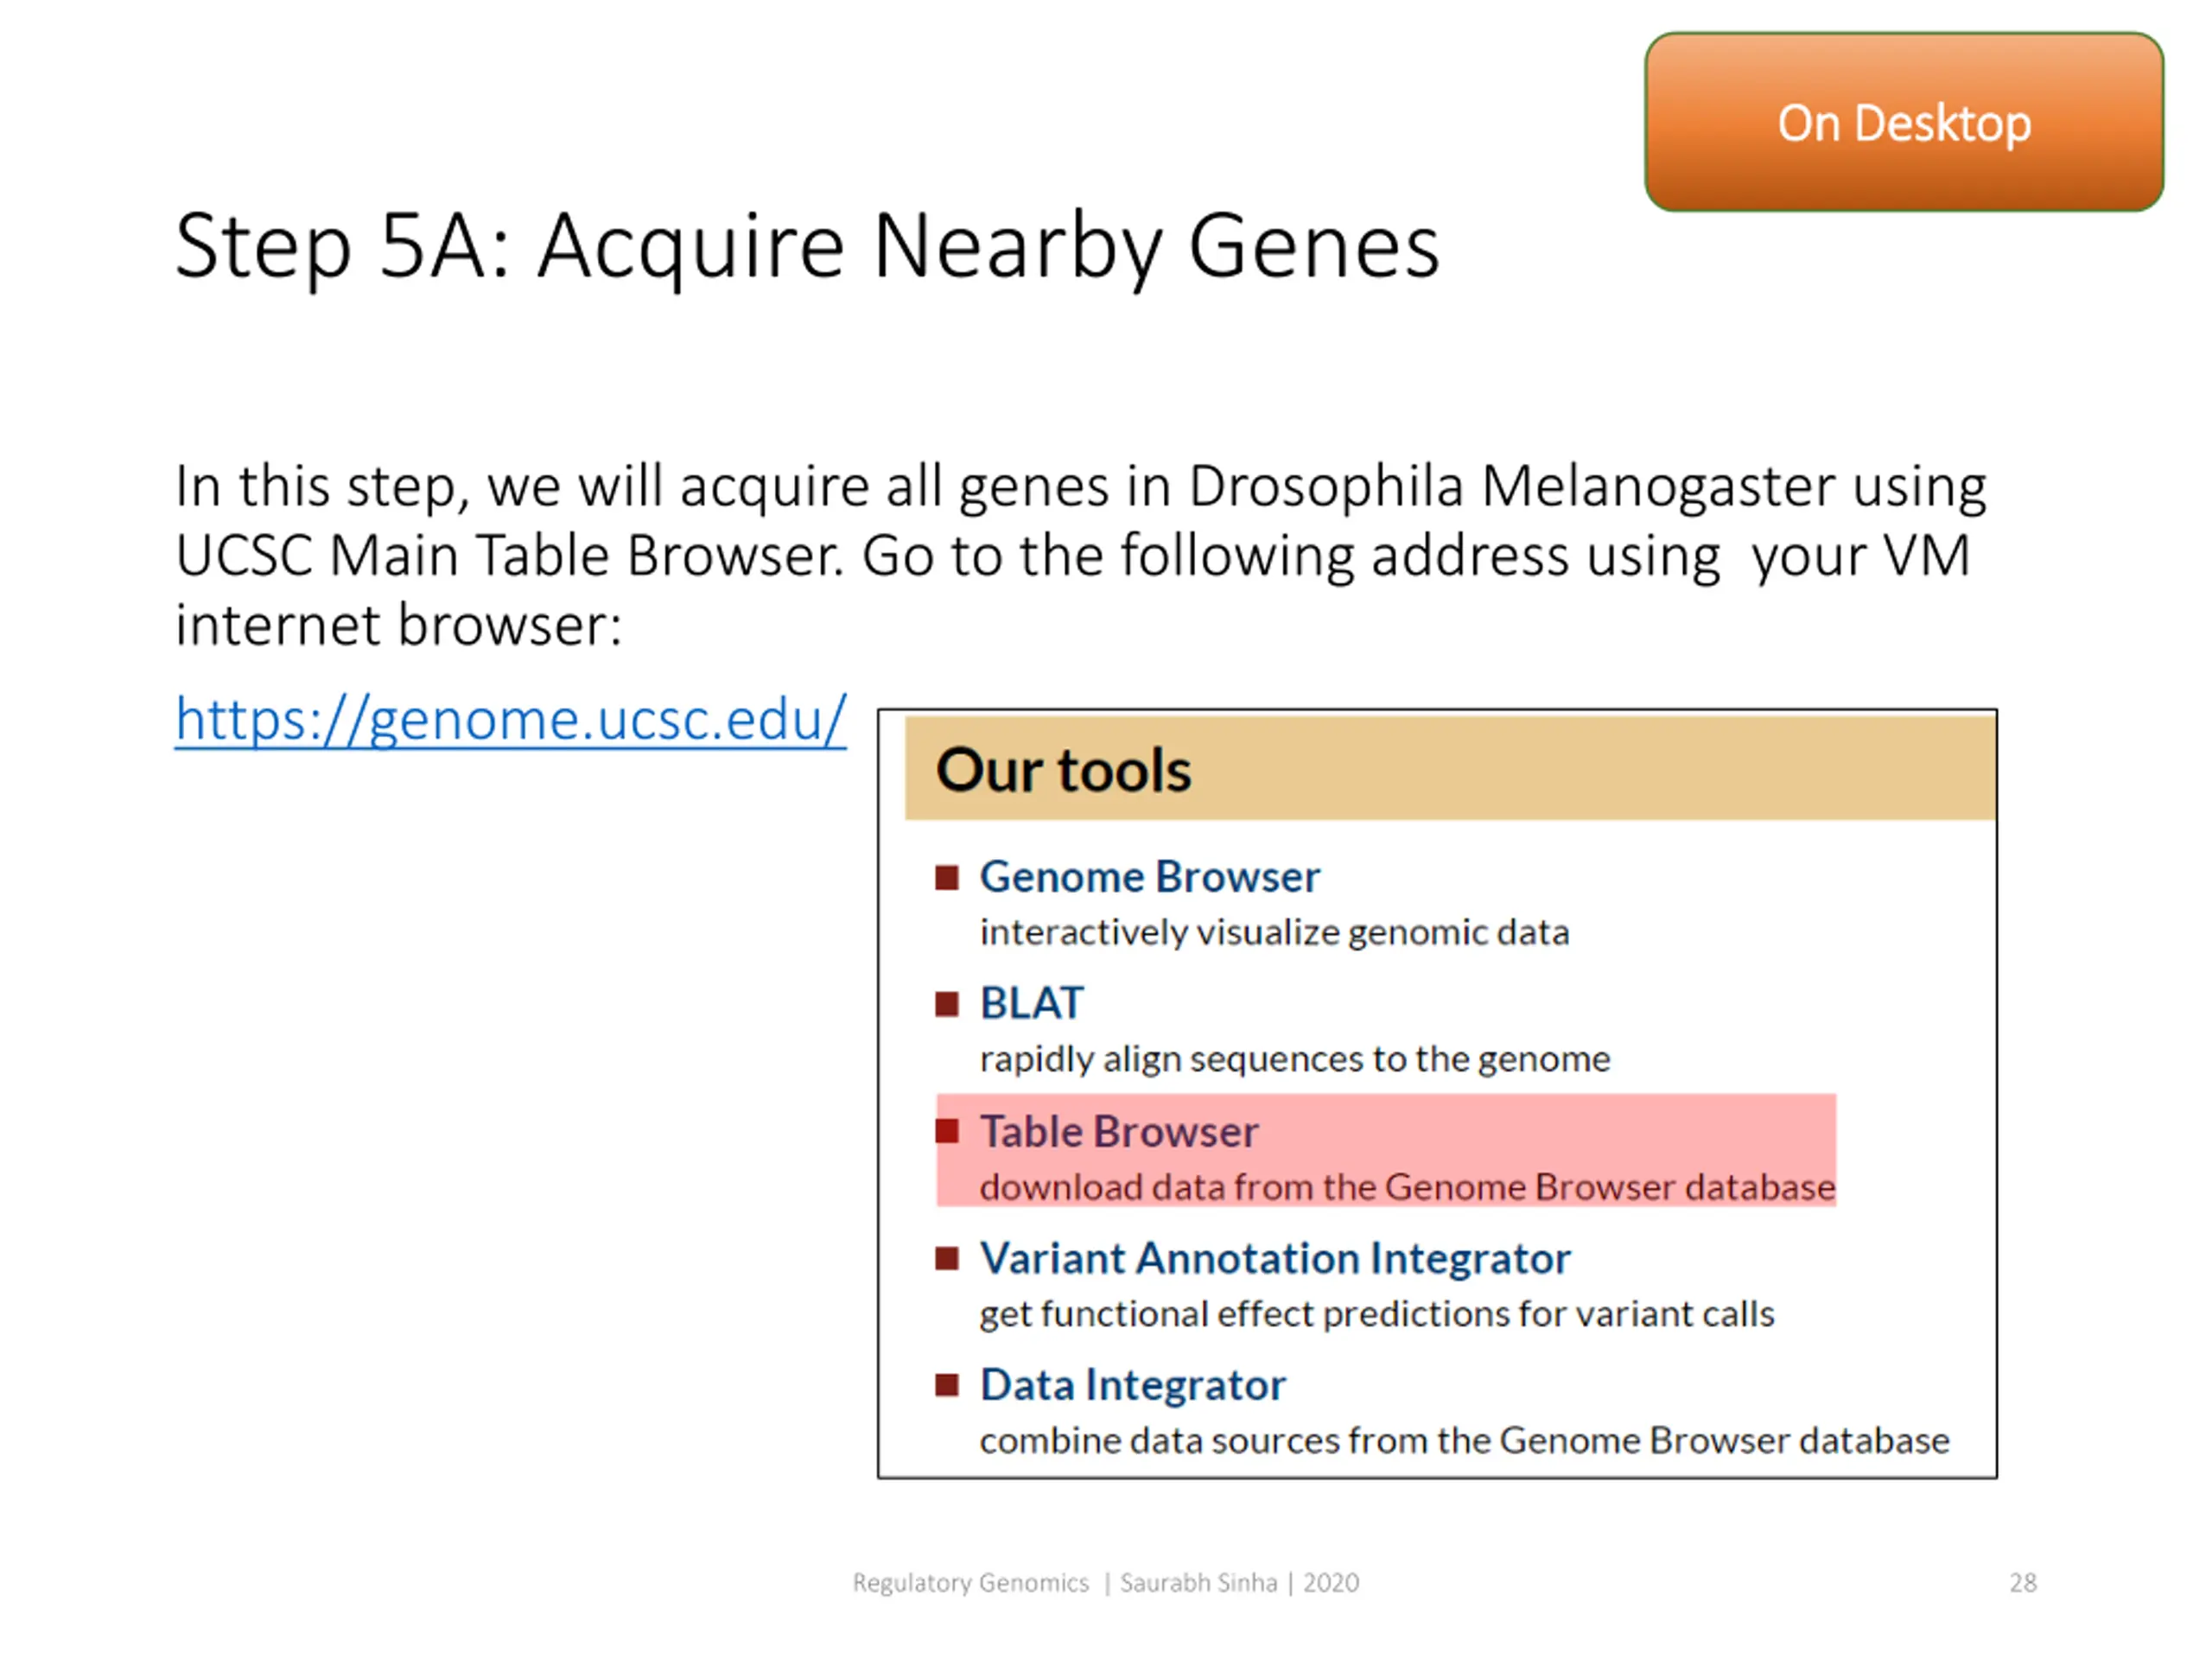The image size is (2212, 1659).
Task: Click the 'interactively visualize genomic data' description
Action: click(1274, 933)
